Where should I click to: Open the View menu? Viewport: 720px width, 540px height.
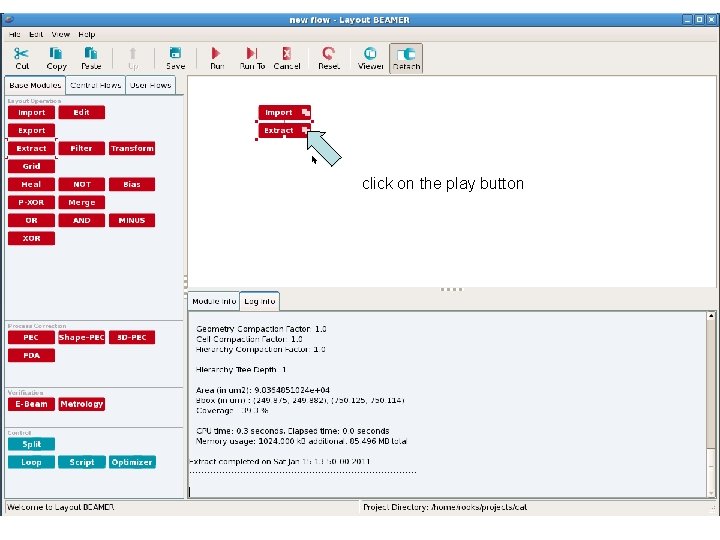61,34
